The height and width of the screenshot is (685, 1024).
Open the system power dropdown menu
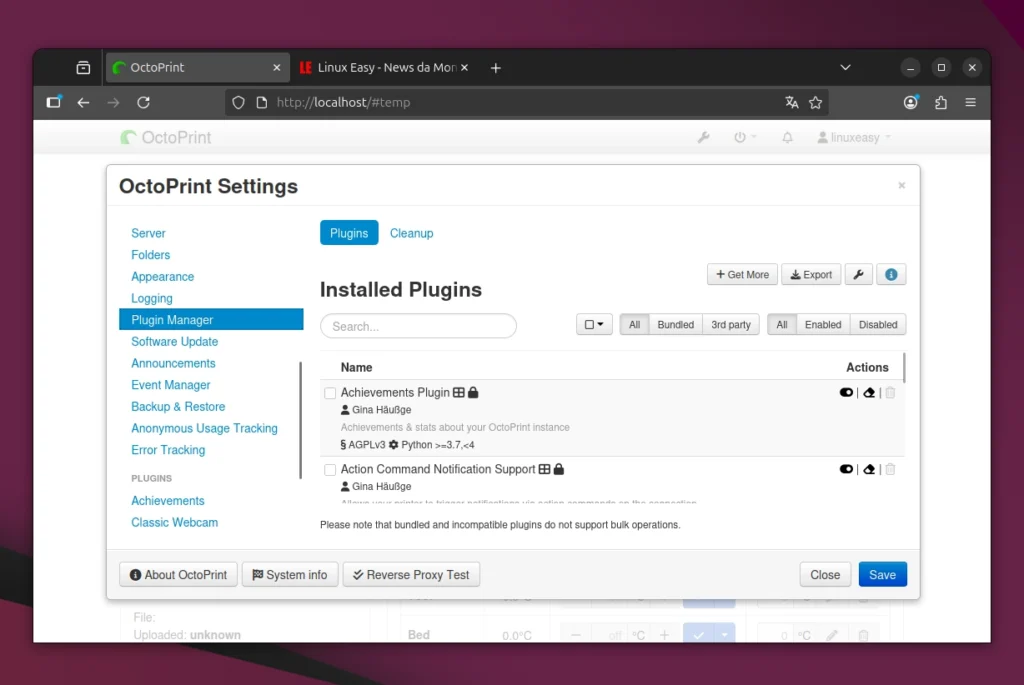click(x=745, y=138)
